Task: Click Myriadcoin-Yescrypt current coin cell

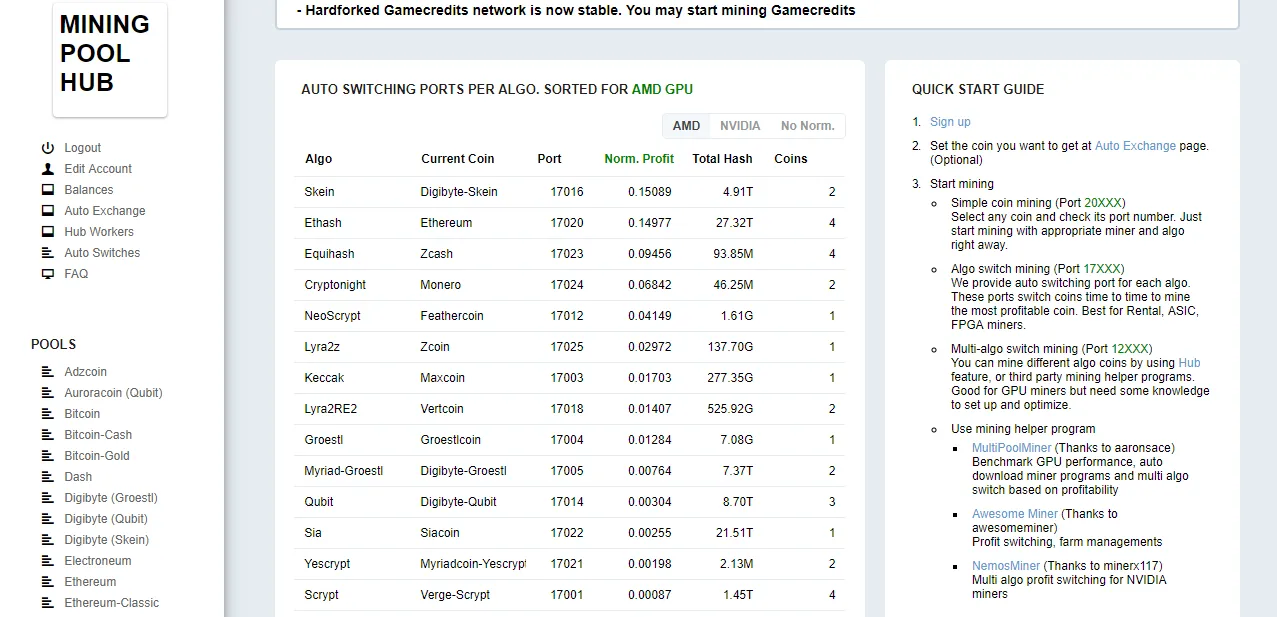Action: 473,564
